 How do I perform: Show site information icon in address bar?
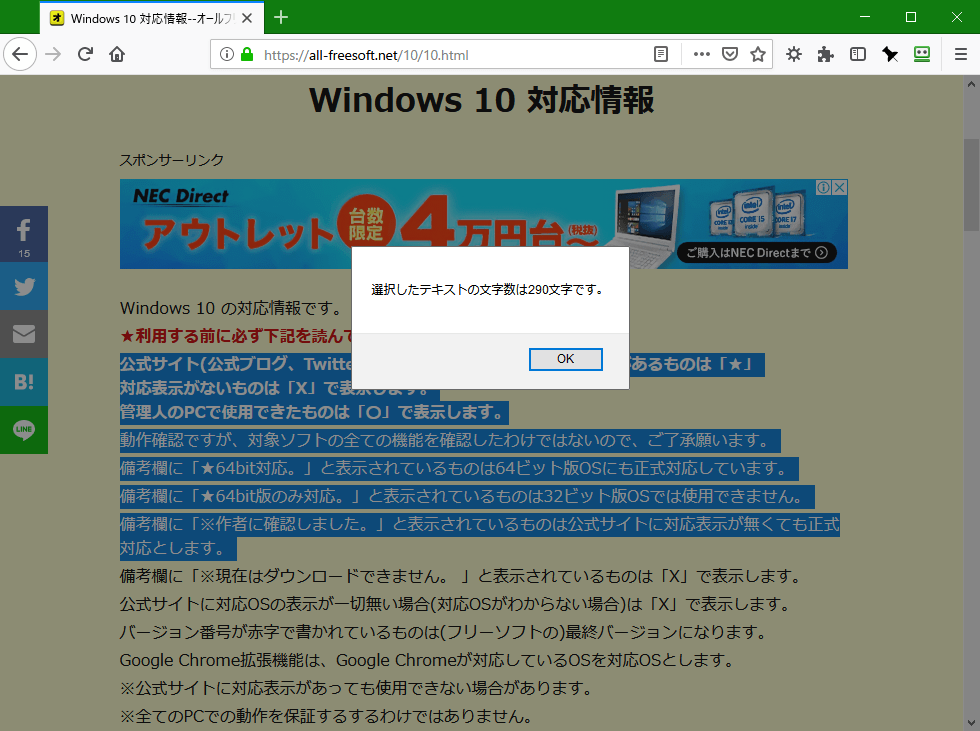[227, 54]
